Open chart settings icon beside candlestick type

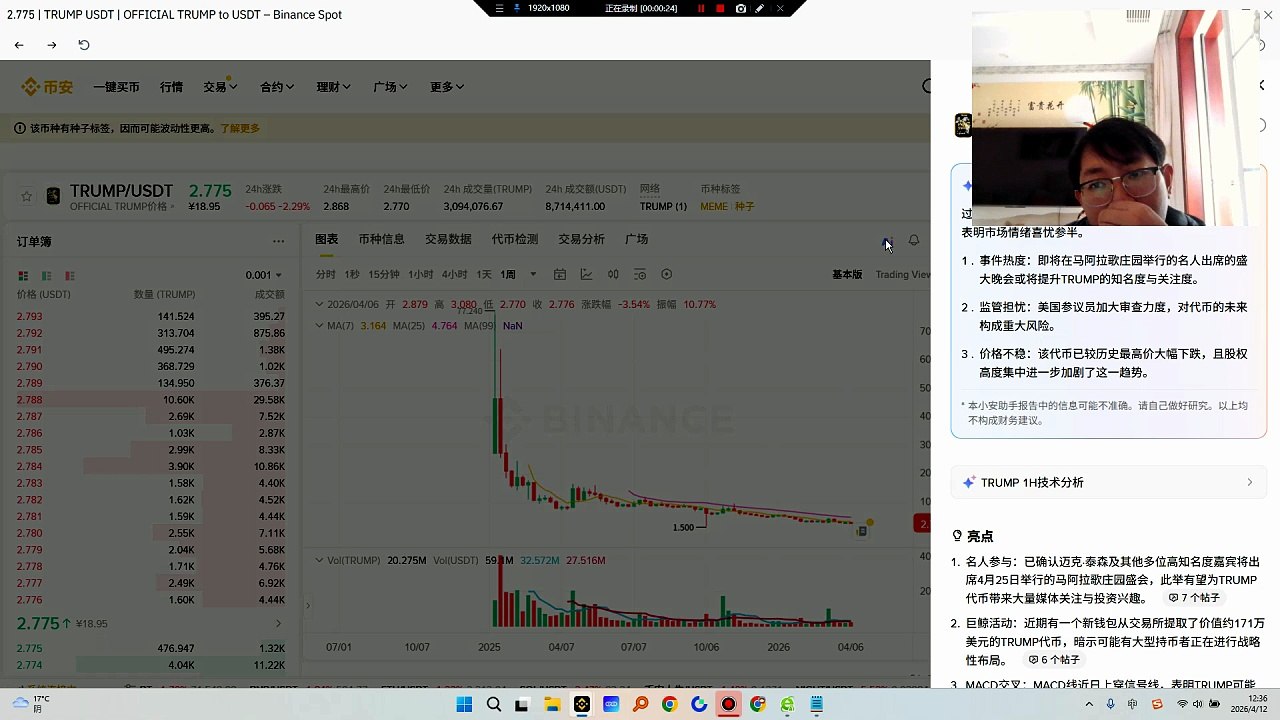pos(640,274)
